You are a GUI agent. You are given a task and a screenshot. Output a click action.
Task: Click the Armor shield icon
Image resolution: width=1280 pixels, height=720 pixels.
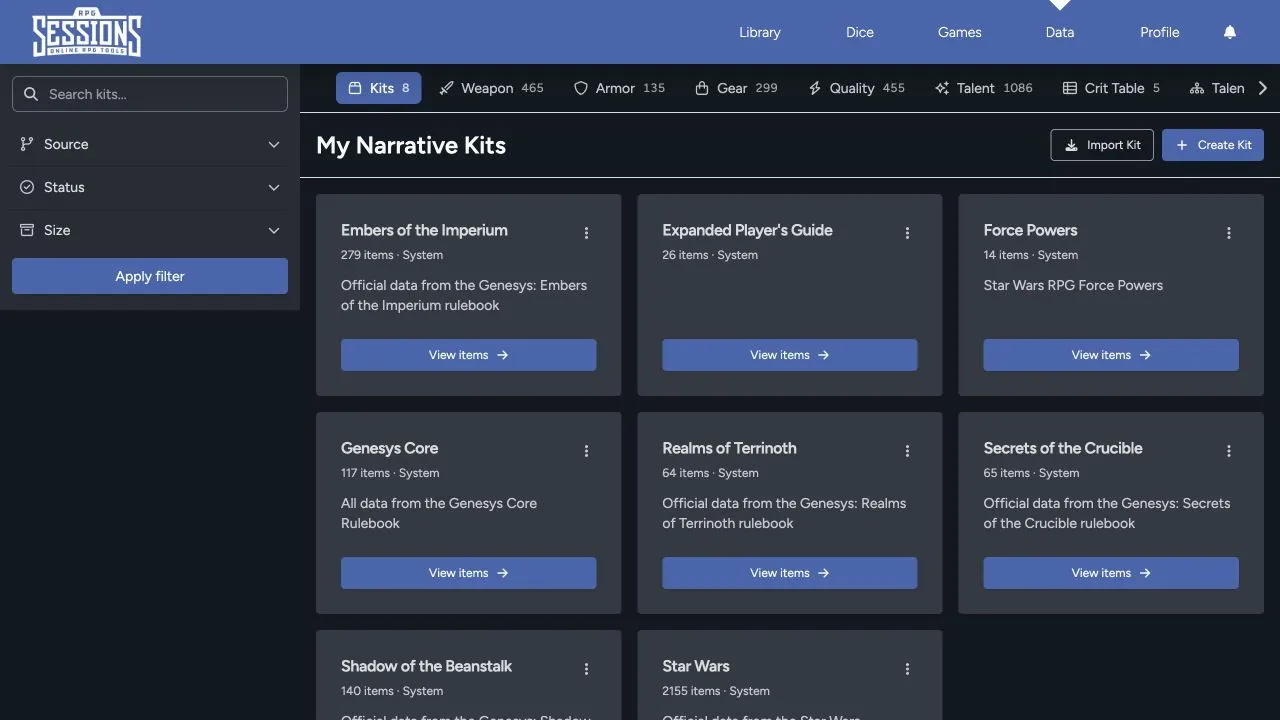pyautogui.click(x=581, y=88)
